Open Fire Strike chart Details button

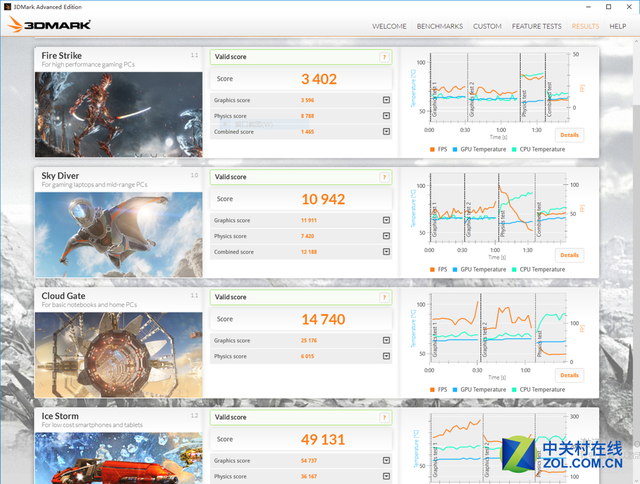pos(569,135)
